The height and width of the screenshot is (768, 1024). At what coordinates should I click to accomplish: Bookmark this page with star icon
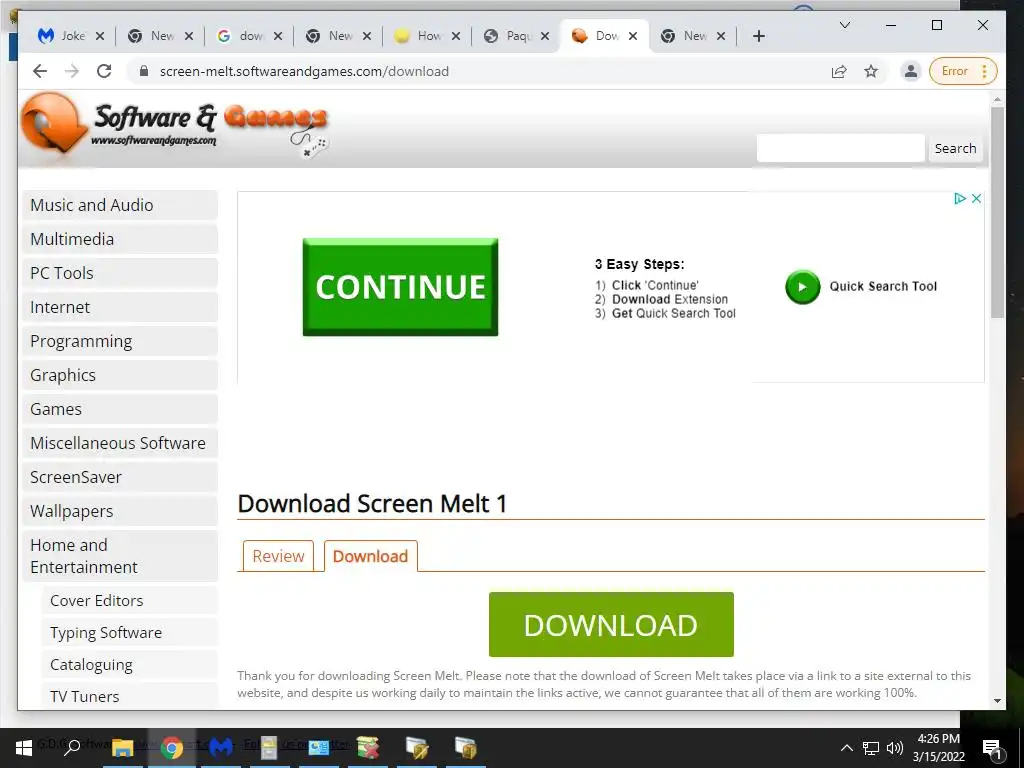(871, 71)
